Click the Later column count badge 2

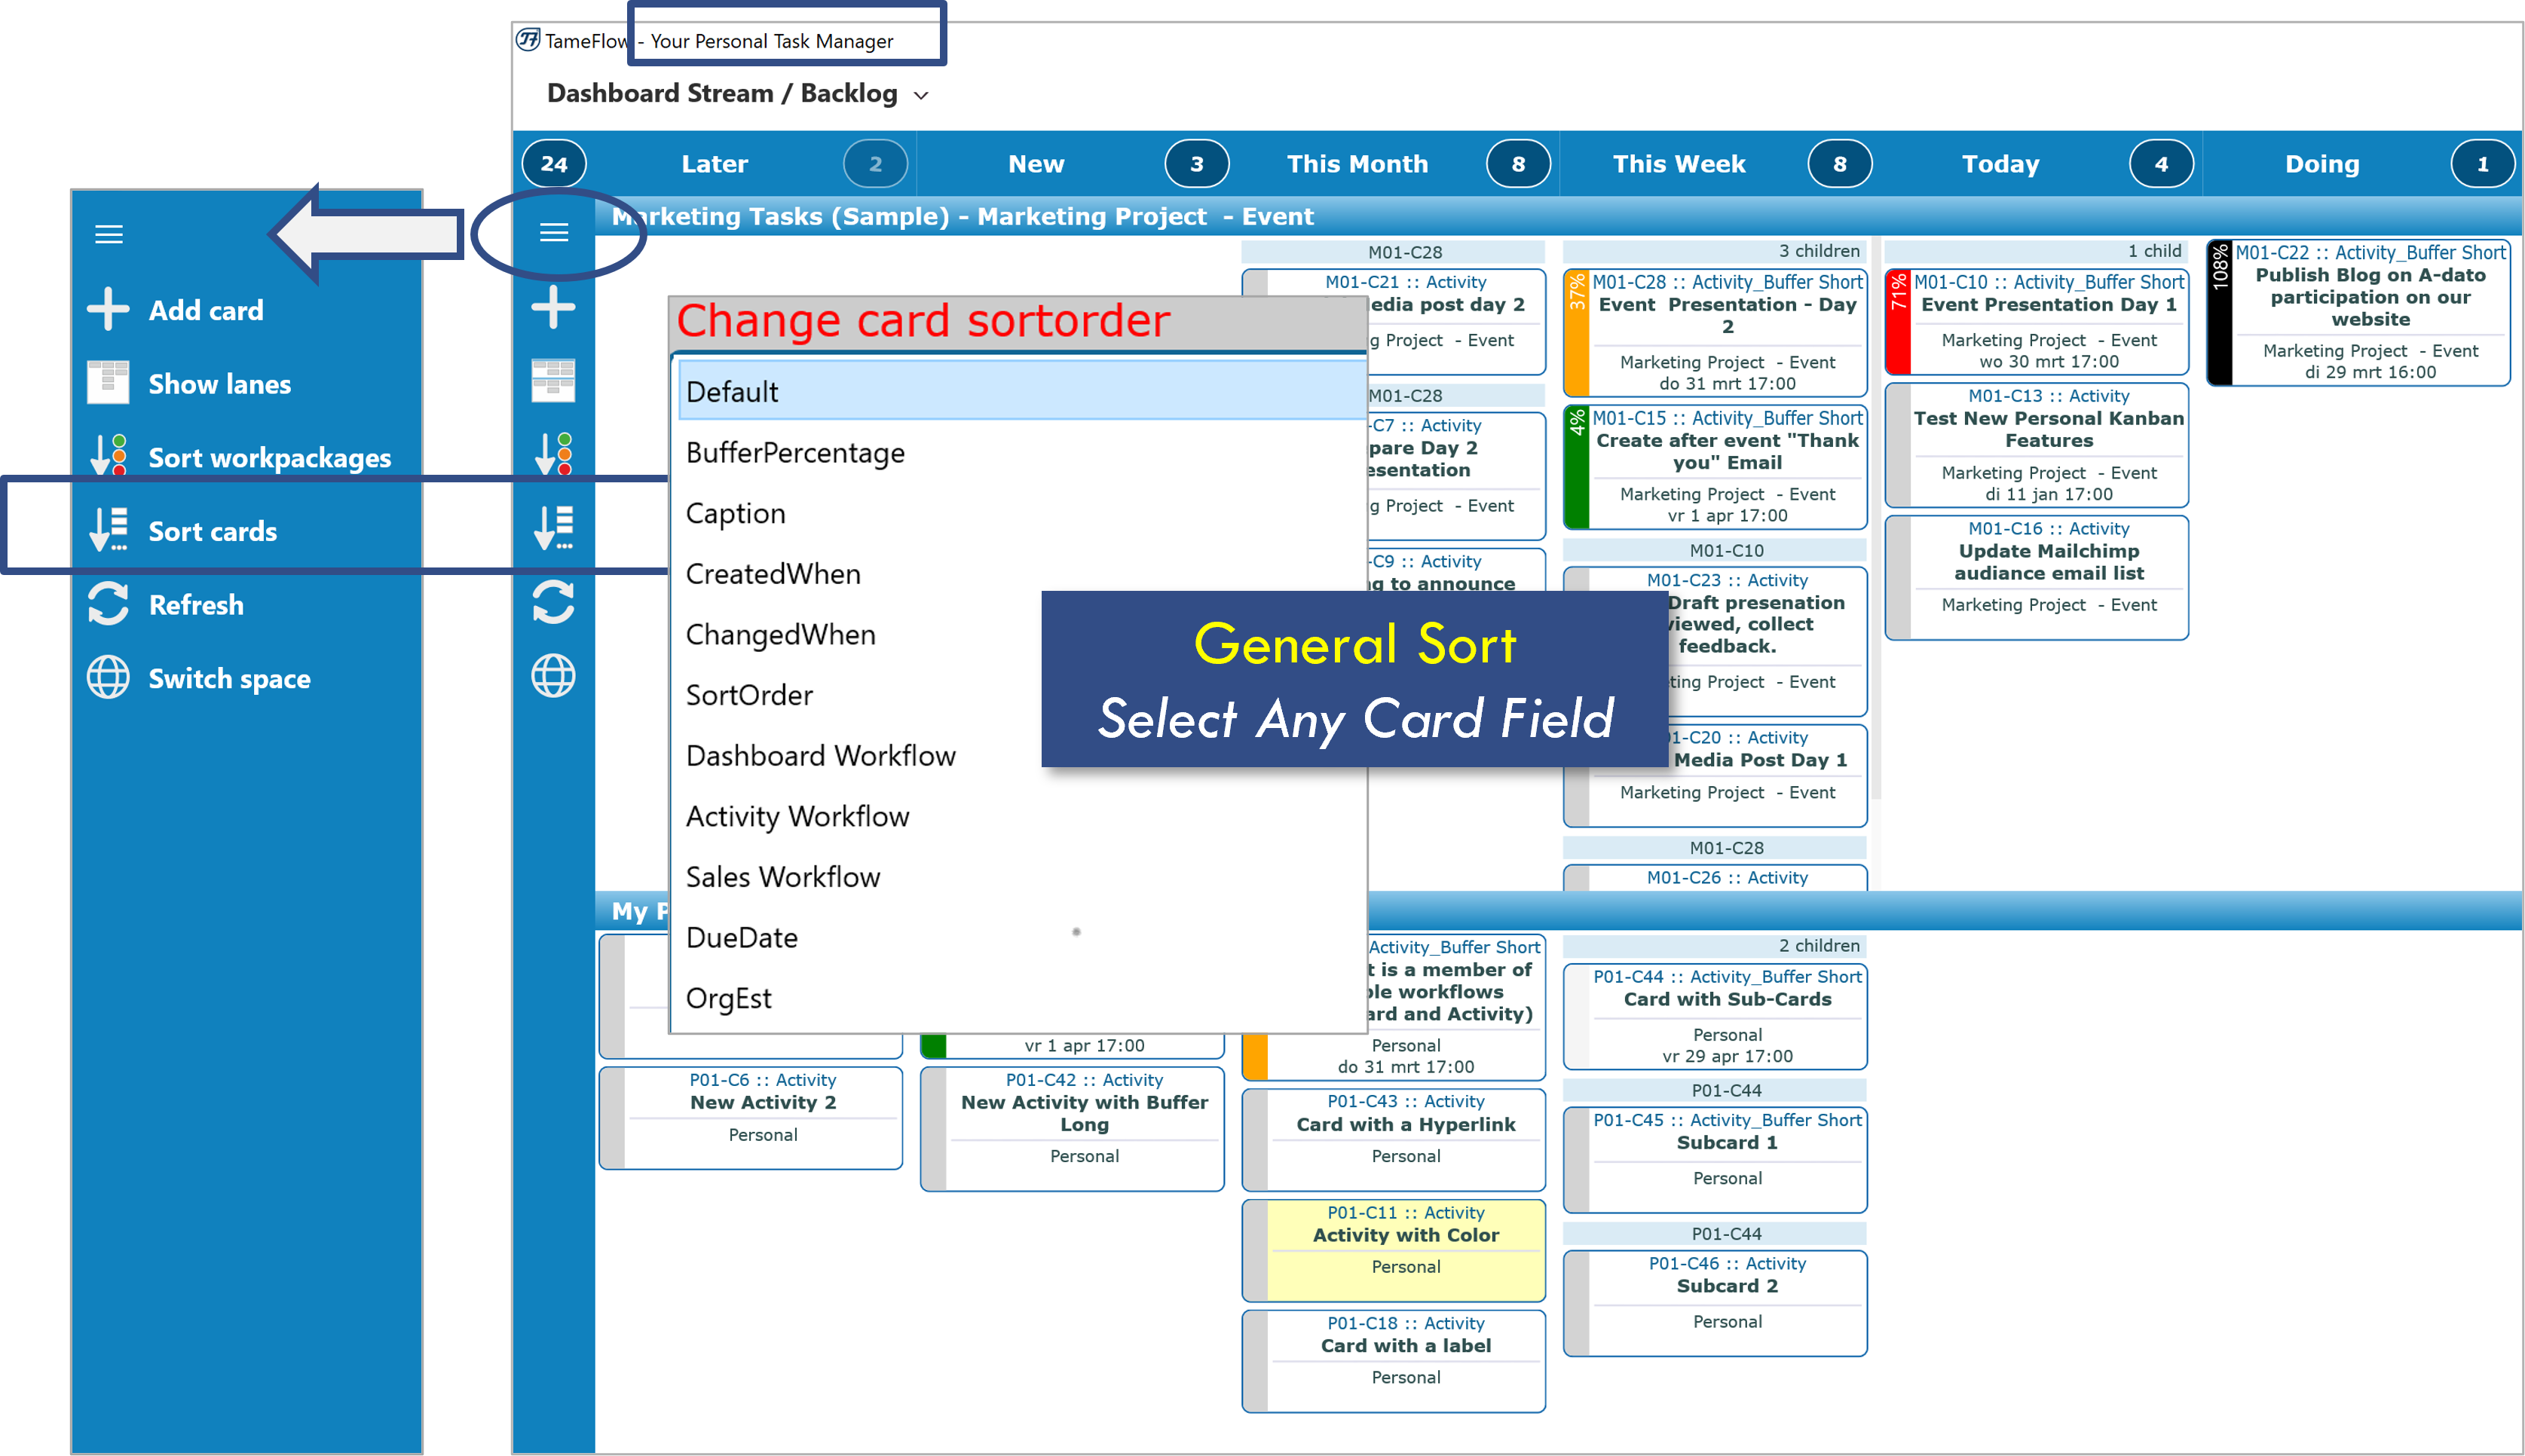(875, 164)
